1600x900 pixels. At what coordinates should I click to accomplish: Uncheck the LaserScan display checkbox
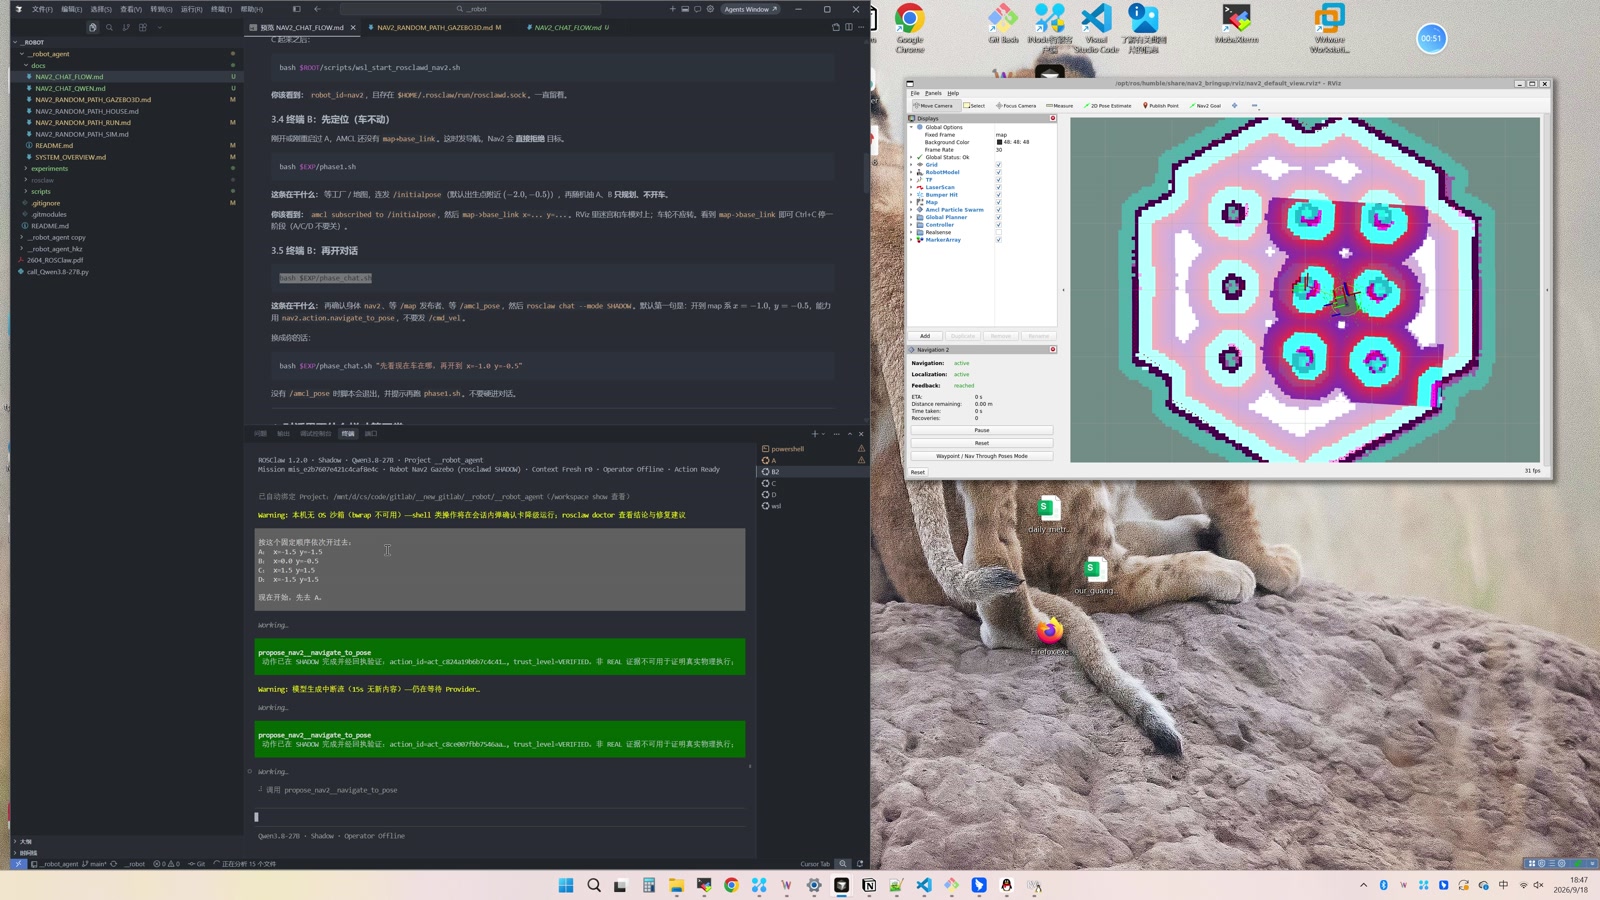(998, 187)
